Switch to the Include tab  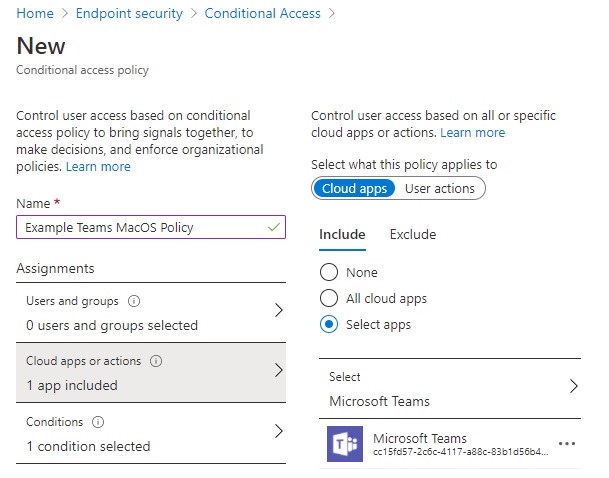pyautogui.click(x=342, y=234)
